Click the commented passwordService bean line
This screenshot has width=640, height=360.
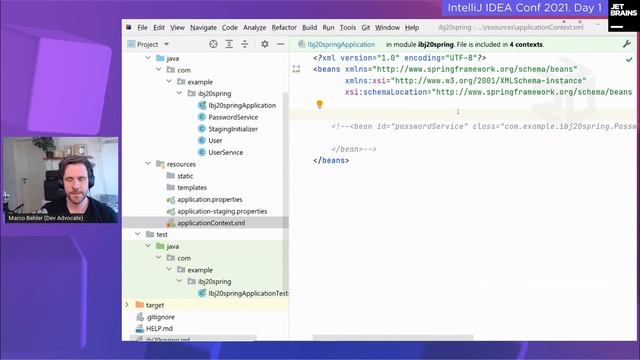click(484, 127)
